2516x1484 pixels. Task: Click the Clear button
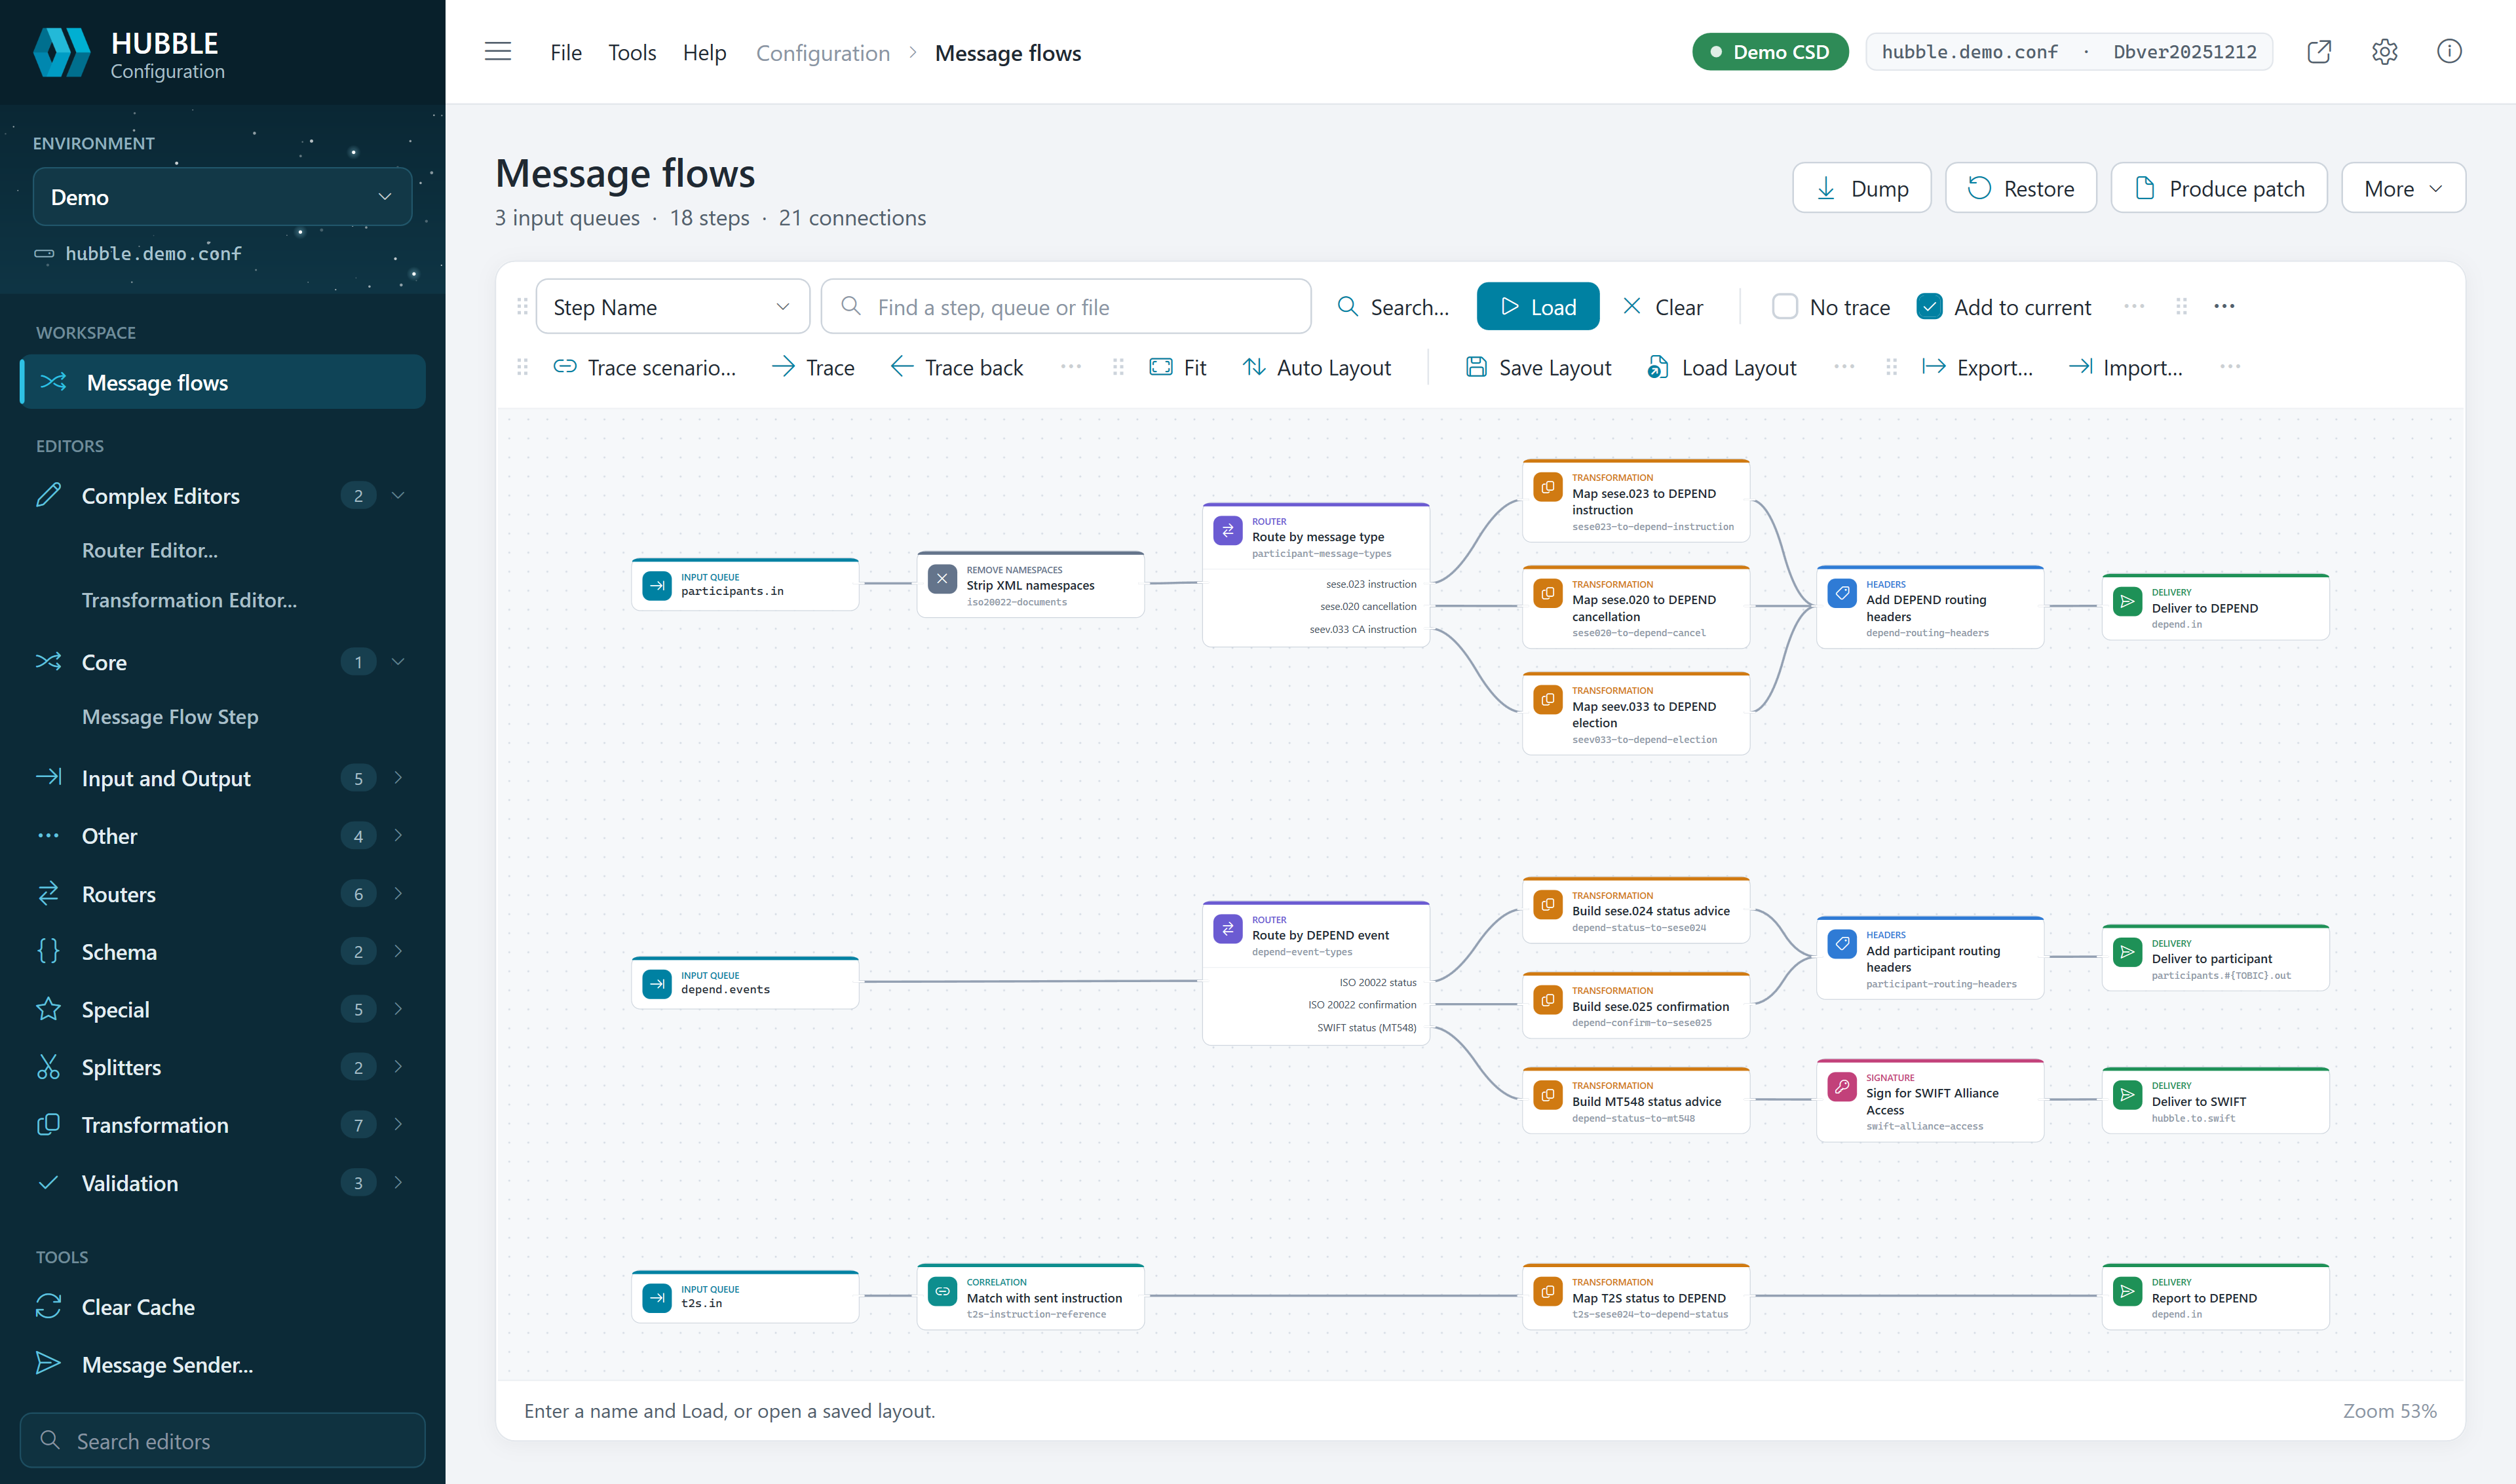pos(1662,306)
